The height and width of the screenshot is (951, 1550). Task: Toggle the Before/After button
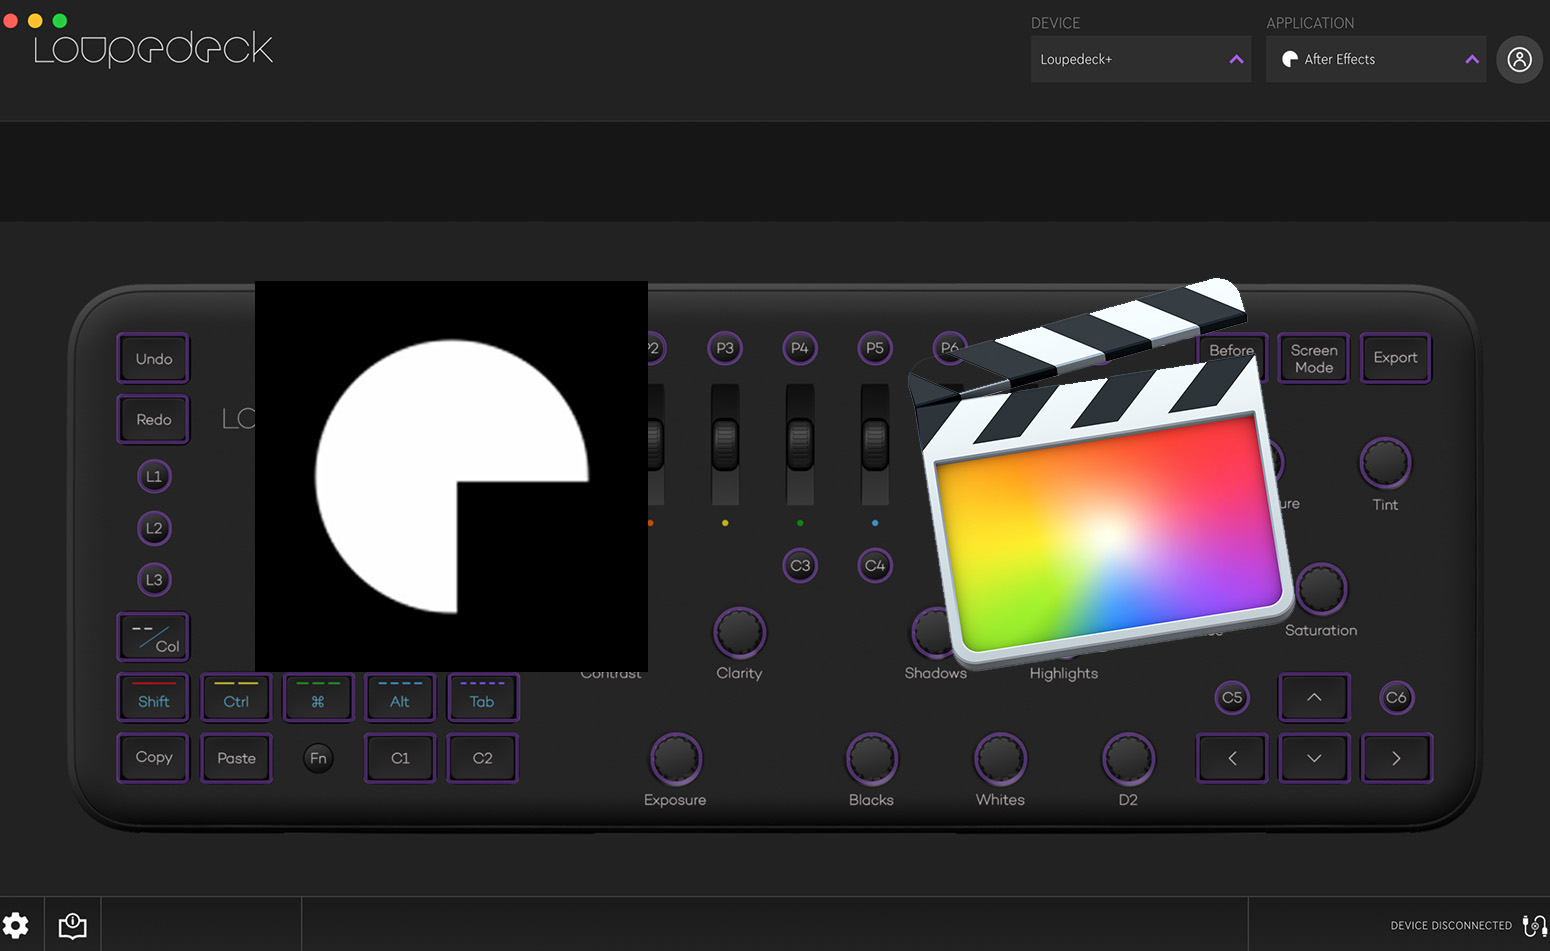1232,351
